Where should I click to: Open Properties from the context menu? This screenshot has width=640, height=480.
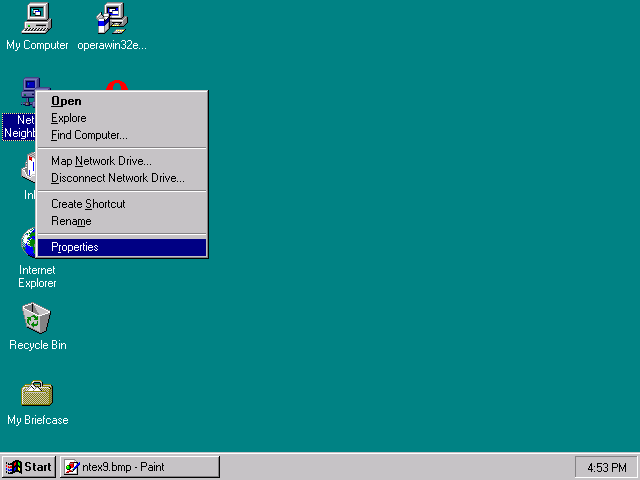[122, 247]
